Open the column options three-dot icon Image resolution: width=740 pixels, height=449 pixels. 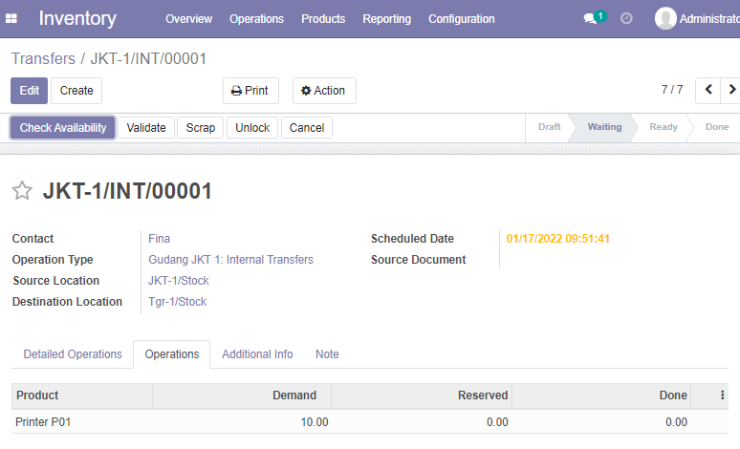coord(722,395)
